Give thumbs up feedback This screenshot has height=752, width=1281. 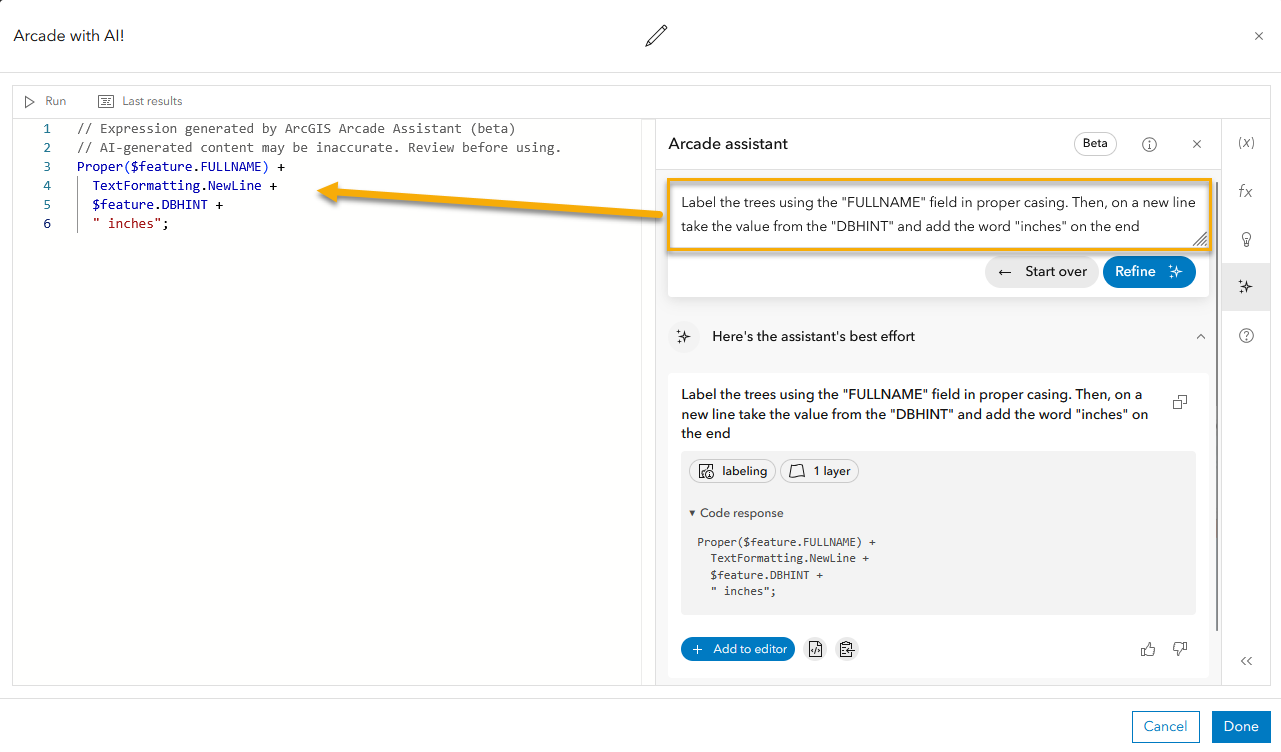click(x=1148, y=649)
